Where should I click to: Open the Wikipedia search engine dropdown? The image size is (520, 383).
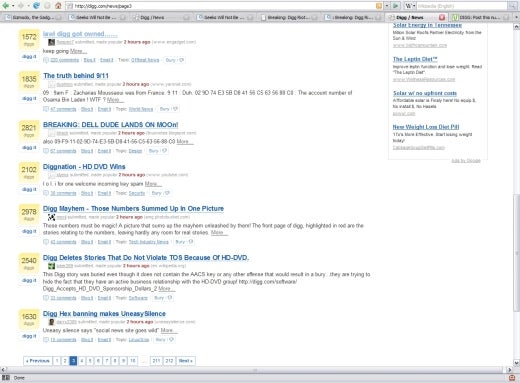click(x=414, y=6)
